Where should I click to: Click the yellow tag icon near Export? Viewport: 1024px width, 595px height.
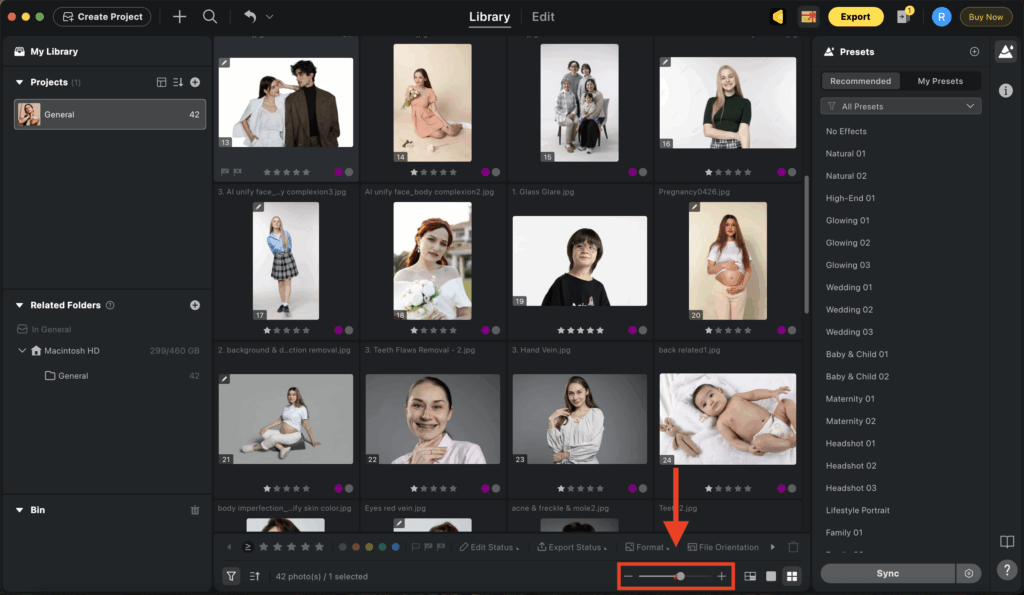(778, 17)
